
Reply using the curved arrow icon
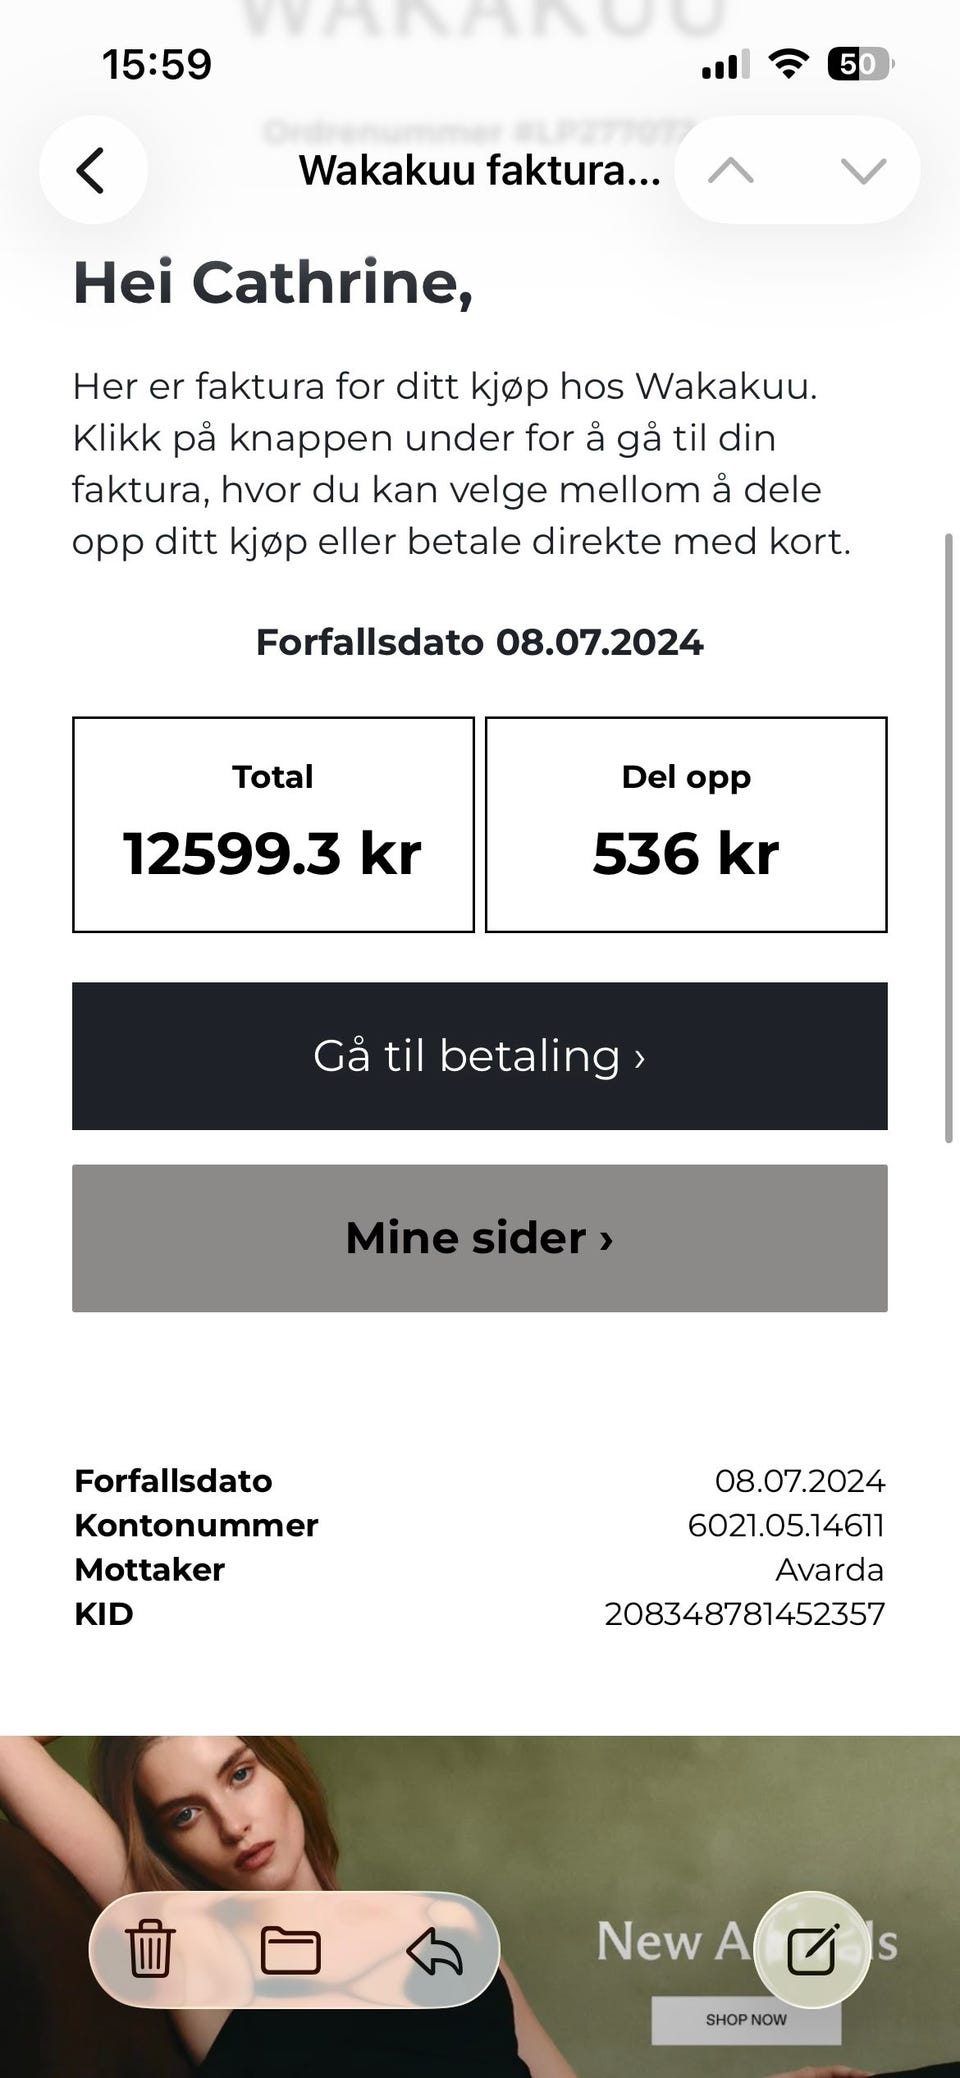coord(435,1950)
